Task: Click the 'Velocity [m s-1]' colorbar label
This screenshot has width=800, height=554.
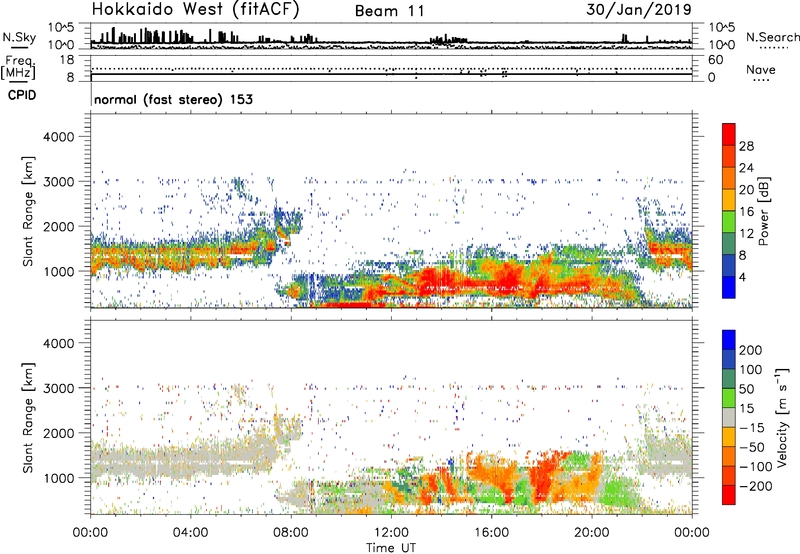Action: click(782, 417)
